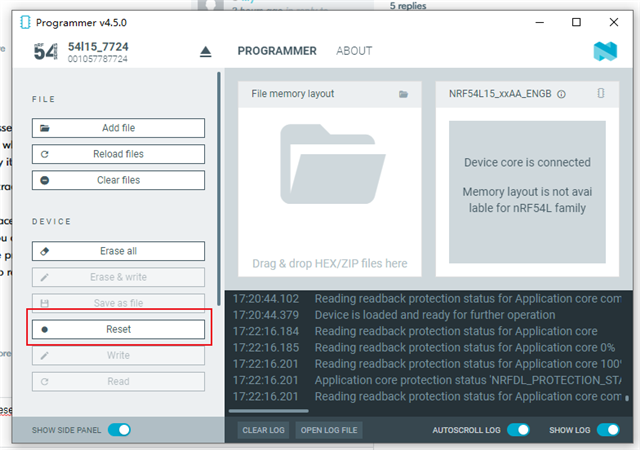640x450 pixels.
Task: Click the device name 54l15_7724
Action: pyautogui.click(x=98, y=47)
